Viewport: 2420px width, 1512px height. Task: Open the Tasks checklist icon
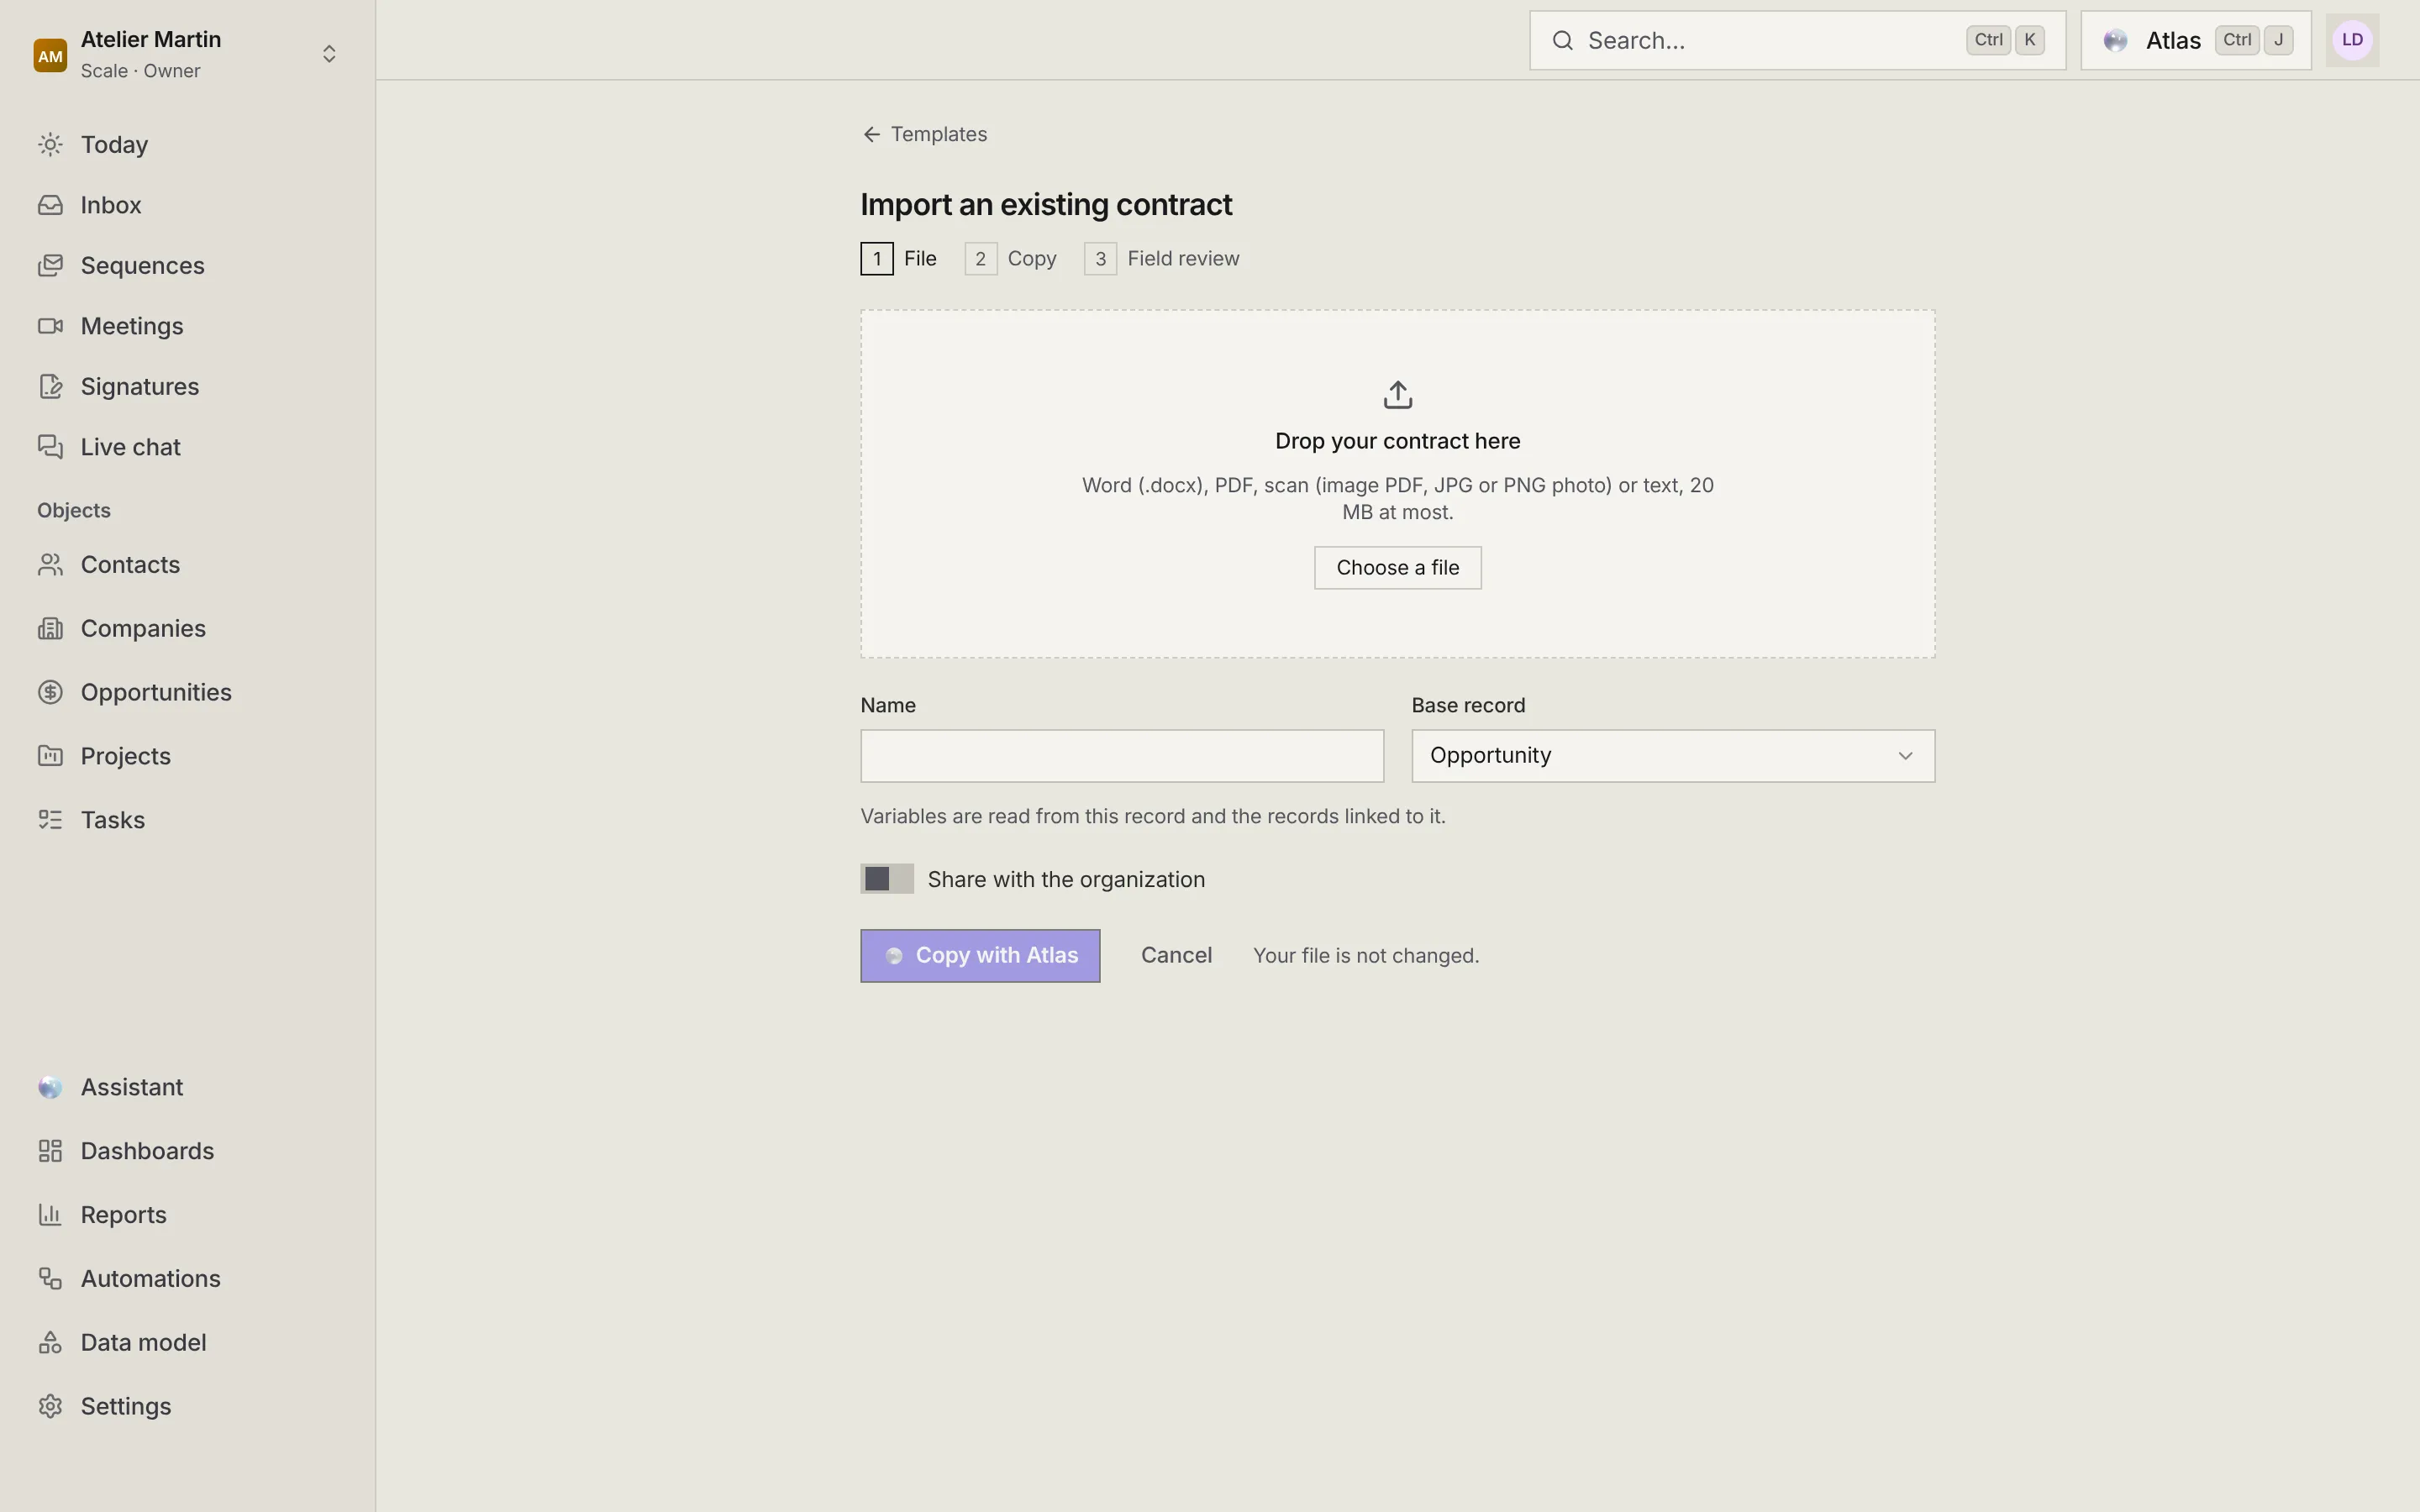[50, 820]
